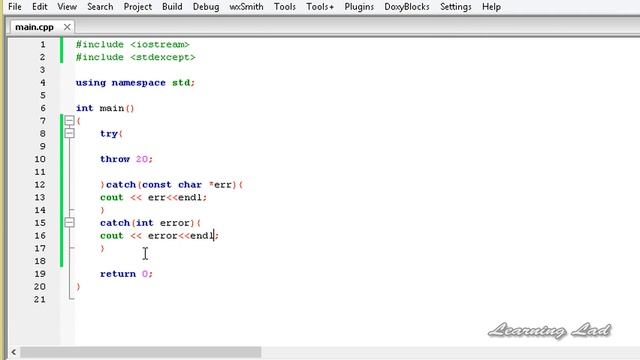Click on '#include <stdexcept>' text

(136, 57)
